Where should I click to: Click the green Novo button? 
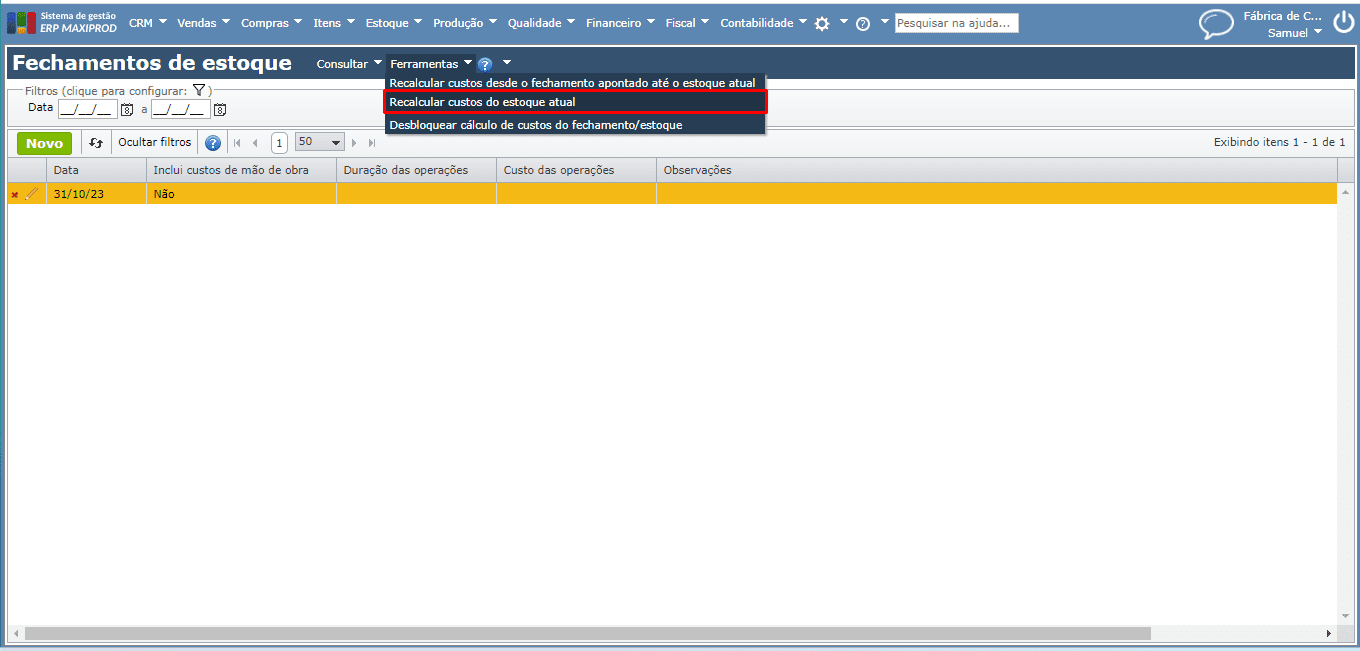(x=44, y=143)
